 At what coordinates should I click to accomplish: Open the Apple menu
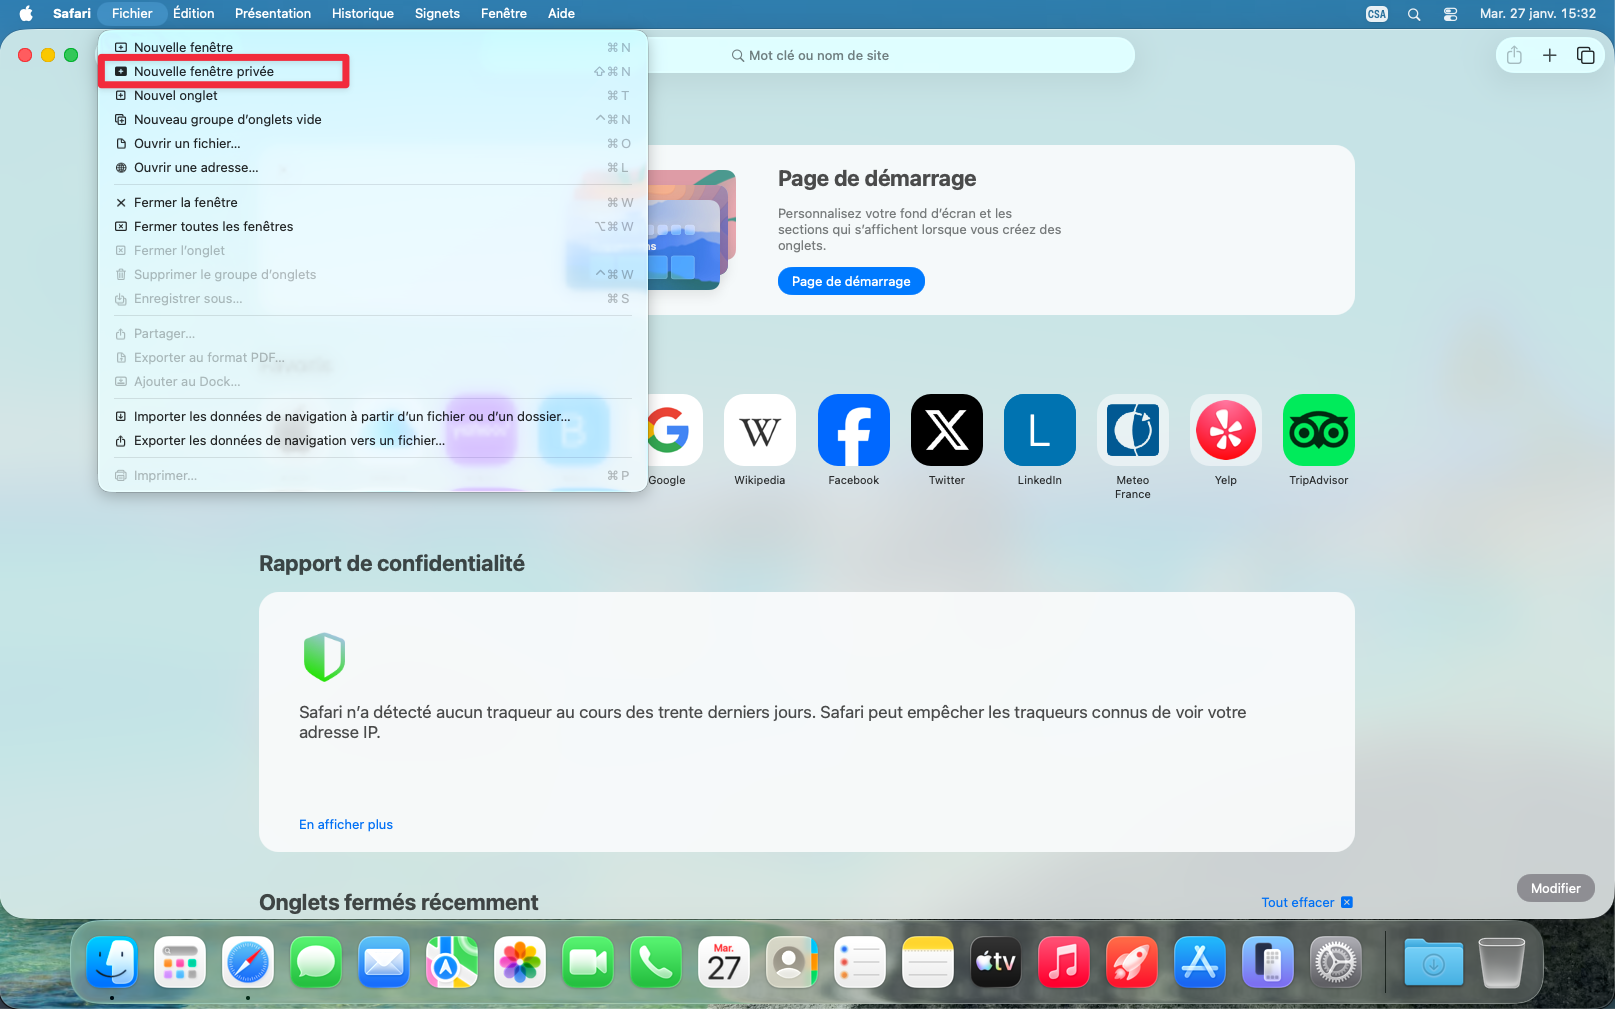(26, 14)
